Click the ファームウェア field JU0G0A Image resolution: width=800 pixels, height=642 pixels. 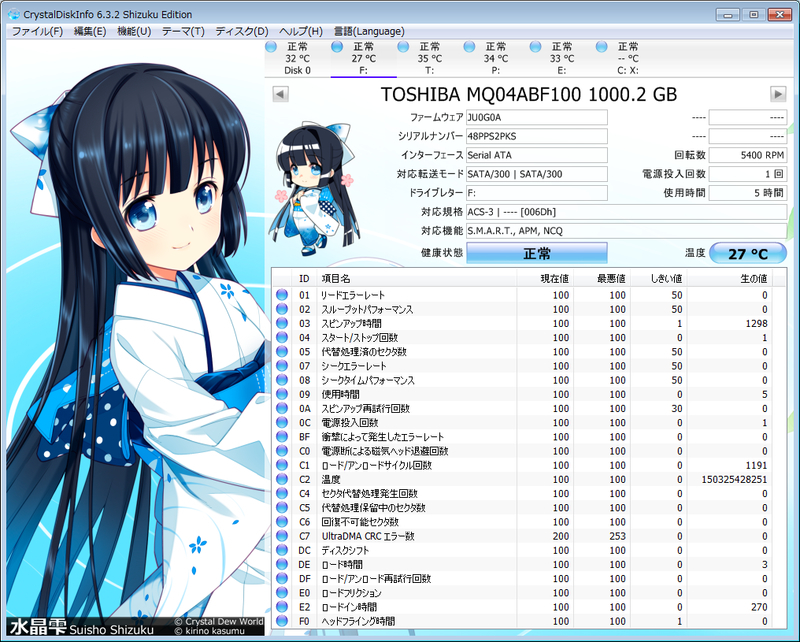pyautogui.click(x=537, y=117)
